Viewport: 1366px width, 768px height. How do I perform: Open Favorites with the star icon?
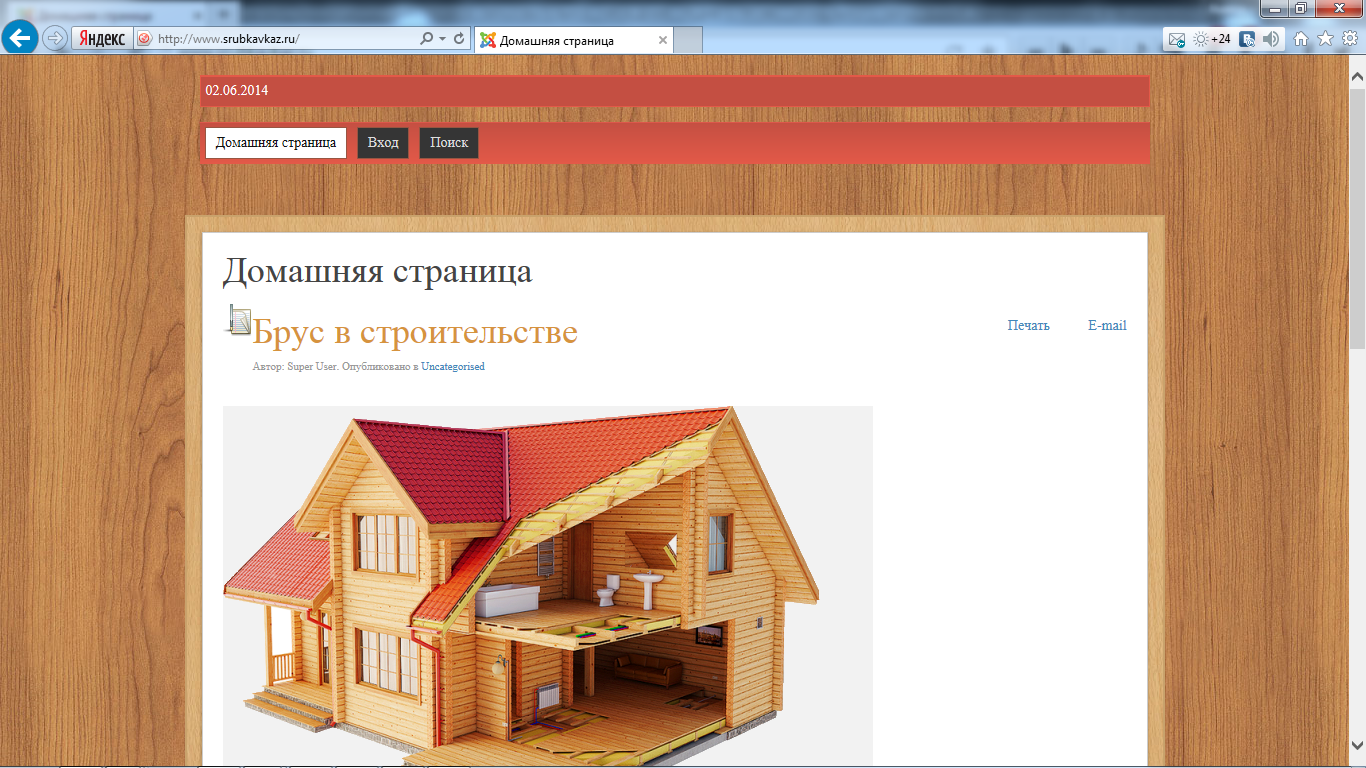click(1325, 39)
